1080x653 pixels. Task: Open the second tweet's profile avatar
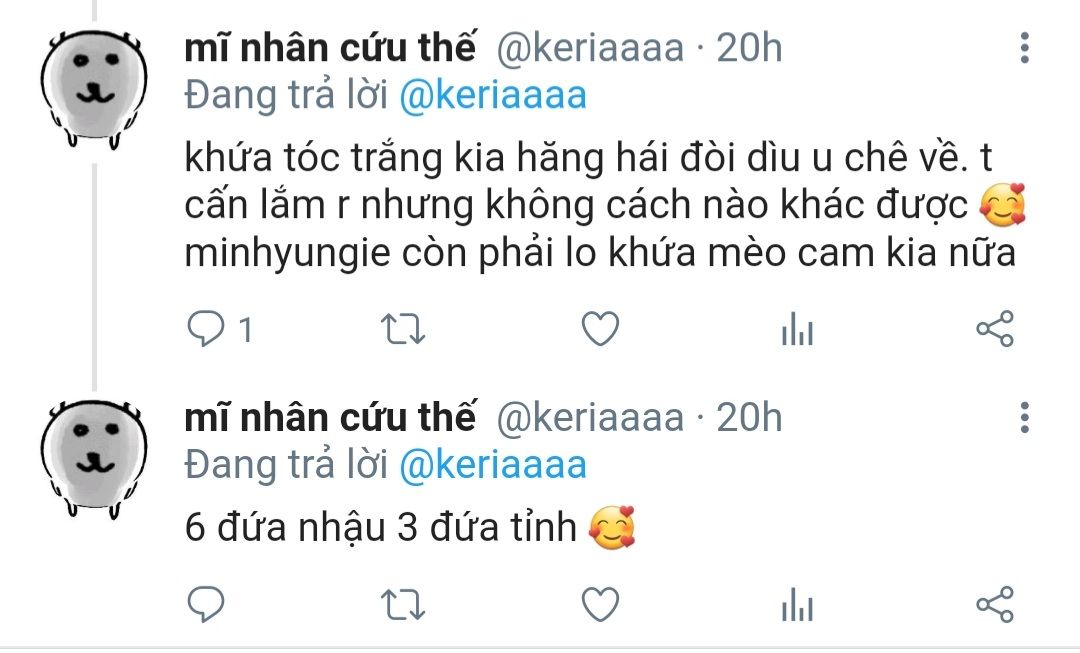(x=94, y=458)
